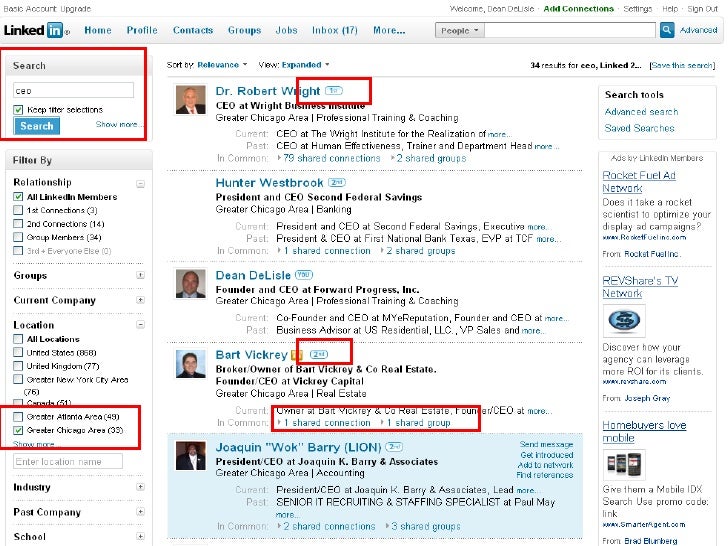Screen dimensions: 728x546
Task: Click Get introduced link
Action: (547, 455)
